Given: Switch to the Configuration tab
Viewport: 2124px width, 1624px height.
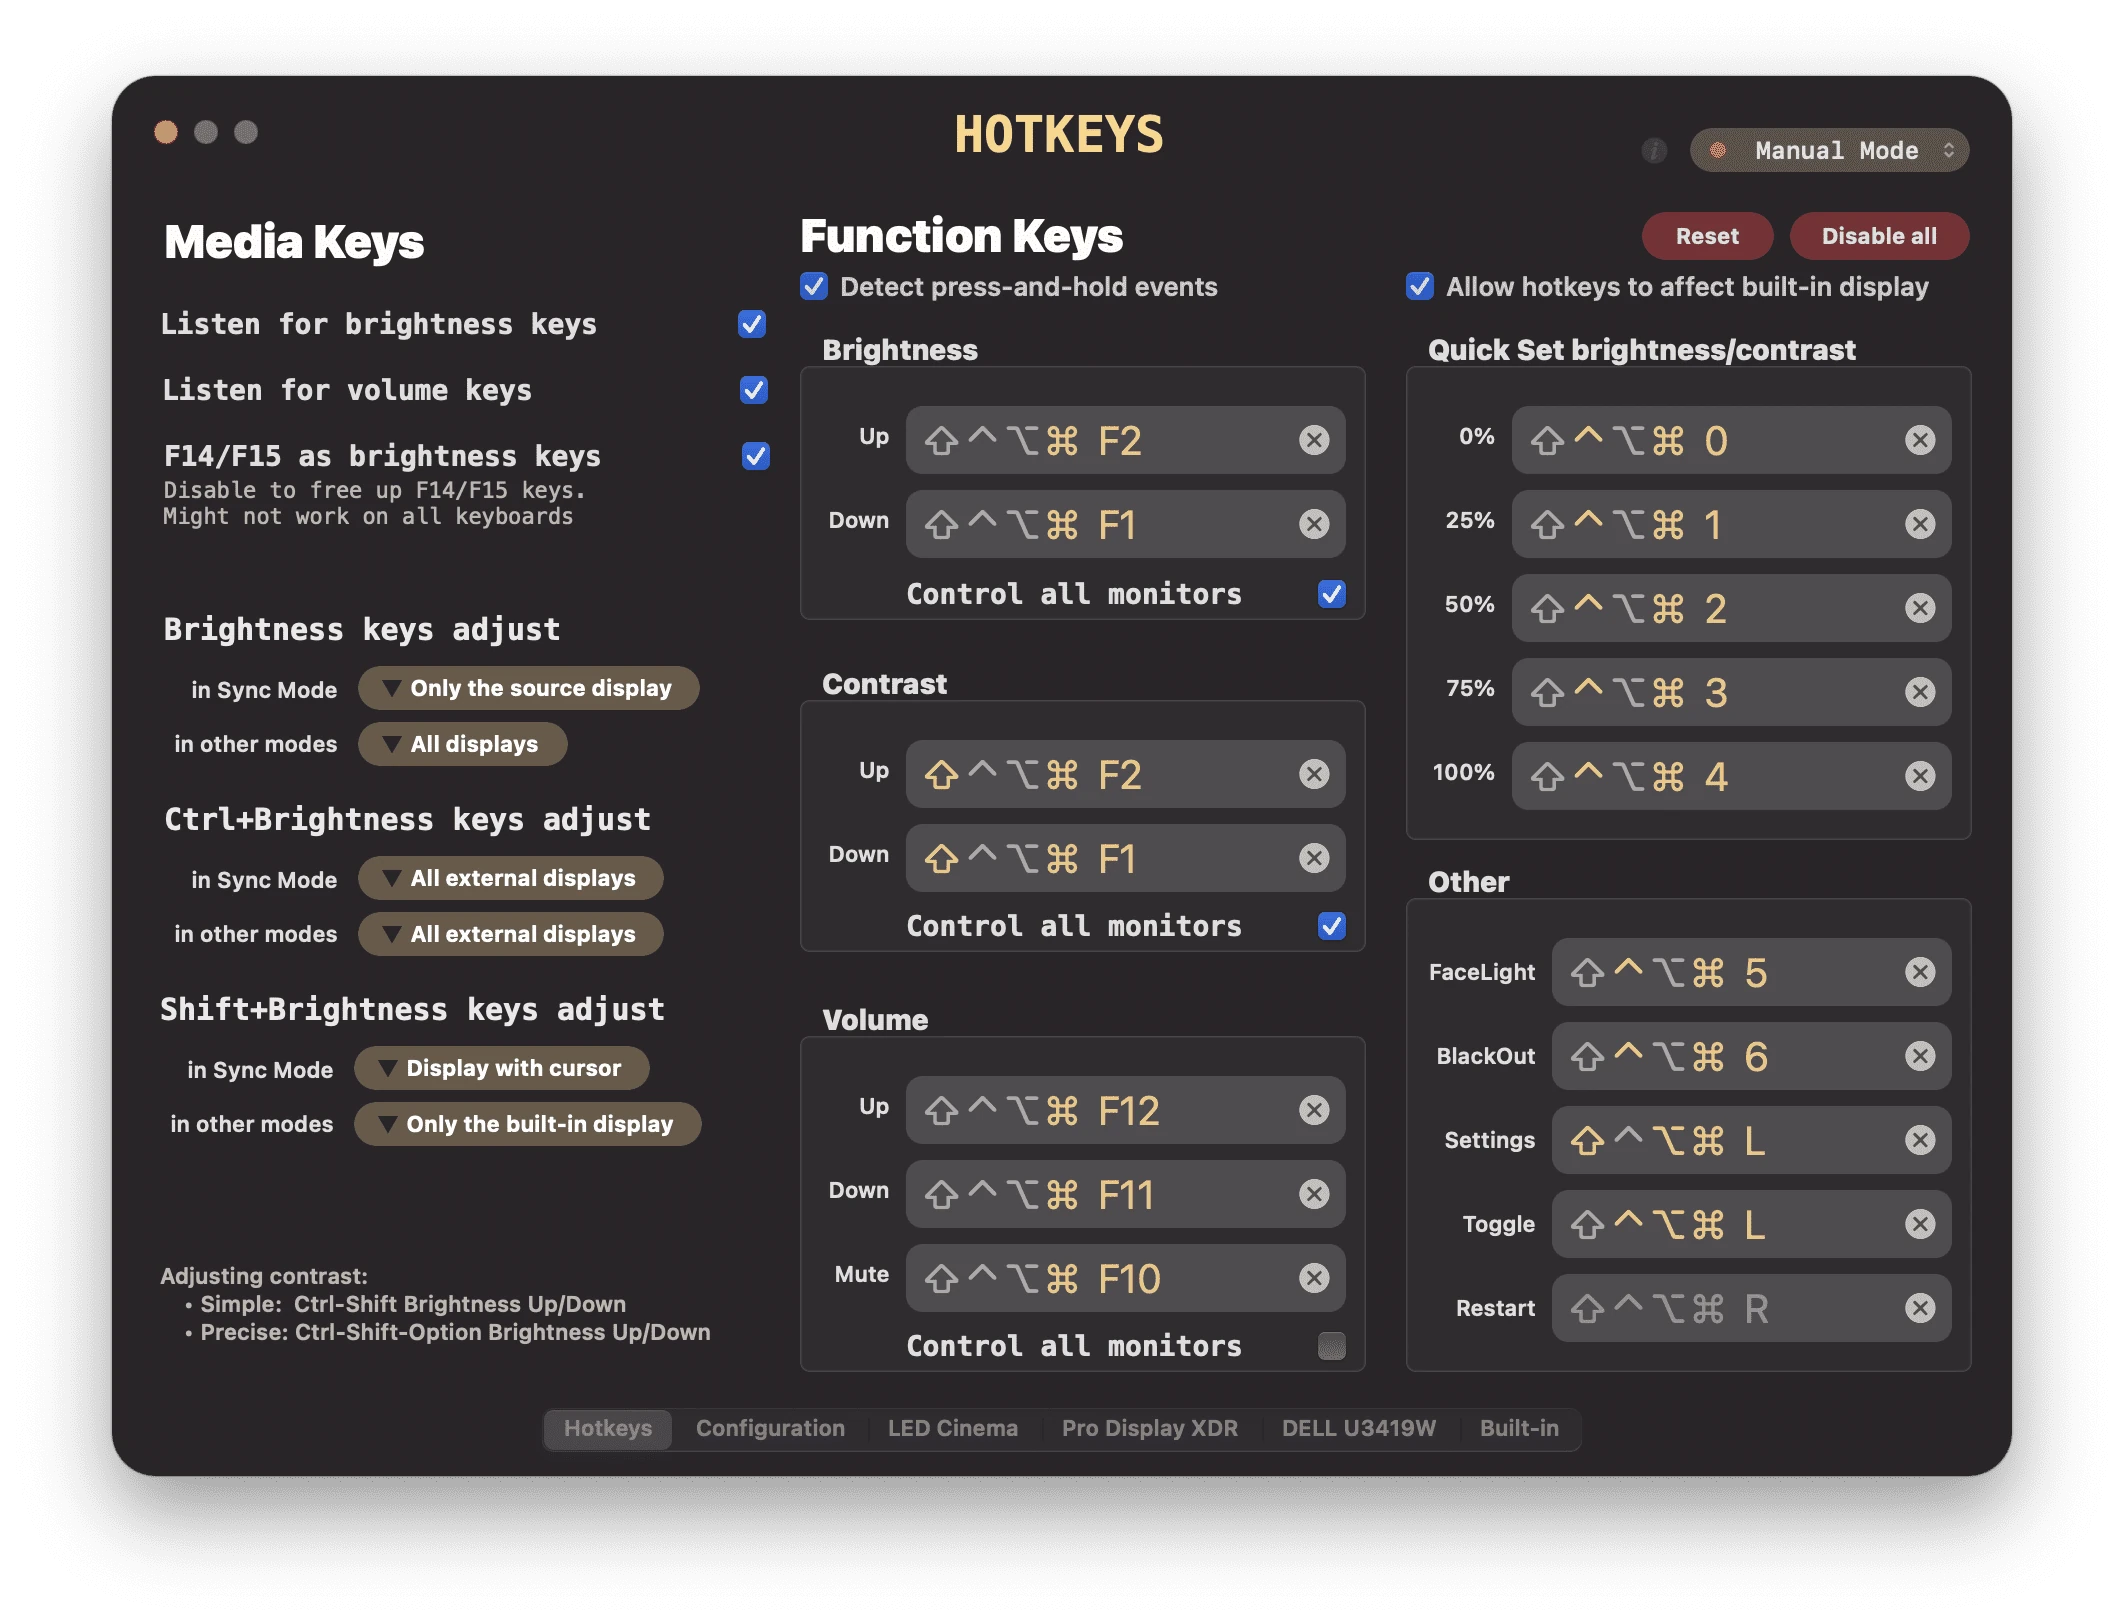Looking at the screenshot, I should coord(770,1428).
